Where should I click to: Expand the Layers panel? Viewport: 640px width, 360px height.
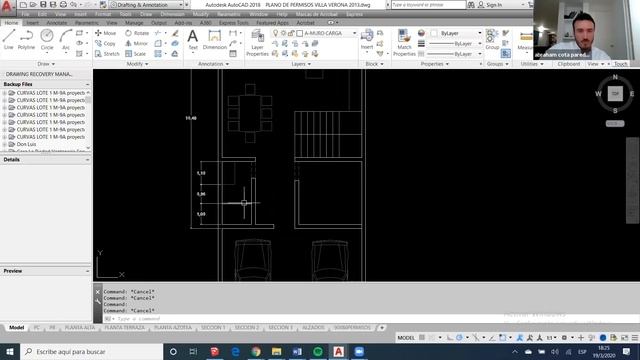[x=301, y=64]
